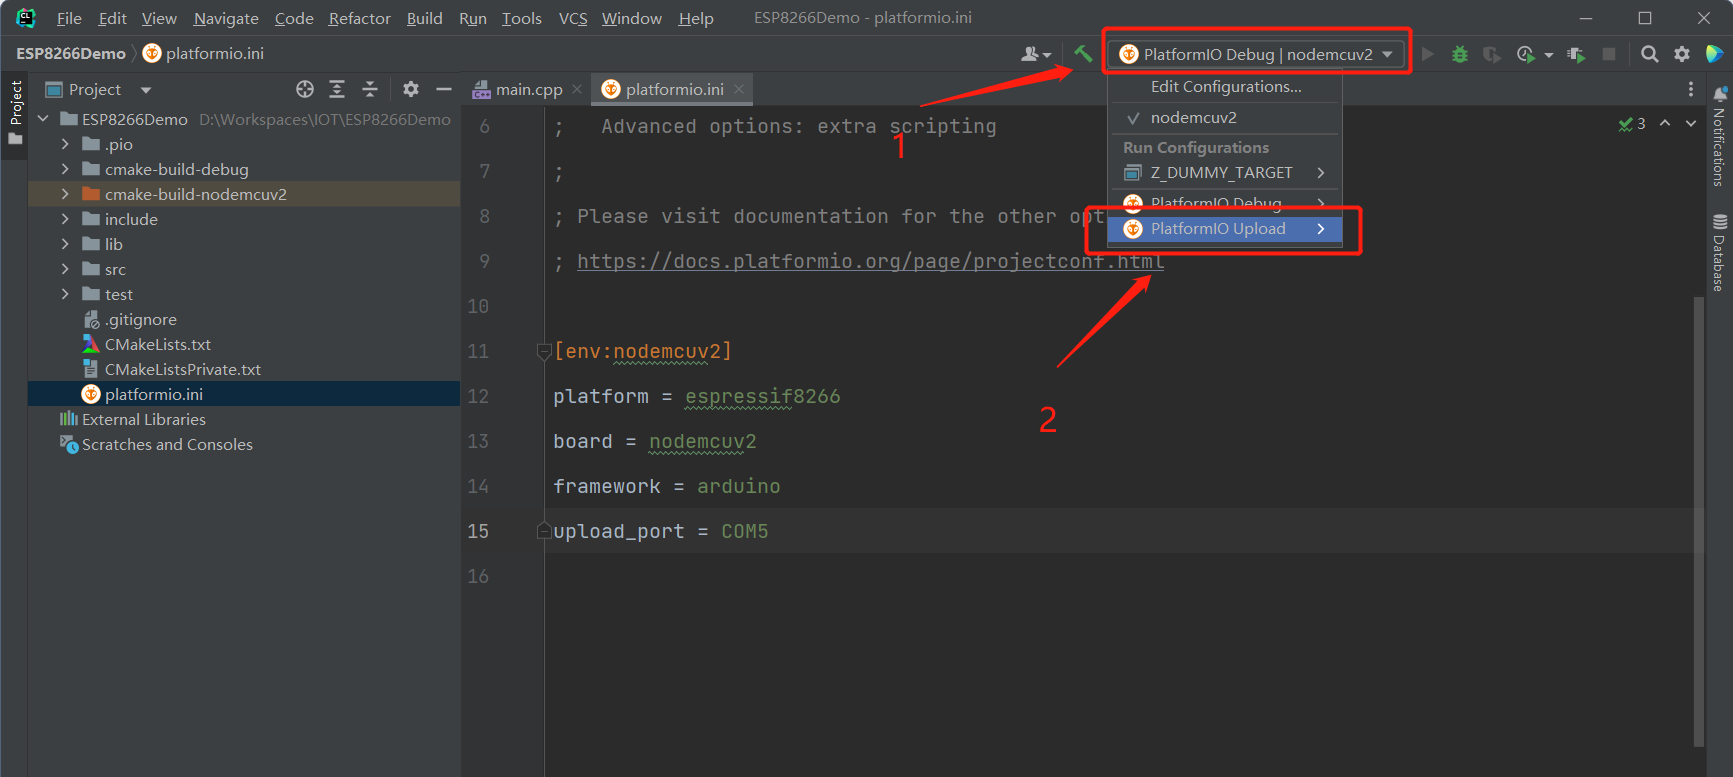Screen dimensions: 1733x777
Task: Close the main.cpp editor tab
Action: [x=577, y=89]
